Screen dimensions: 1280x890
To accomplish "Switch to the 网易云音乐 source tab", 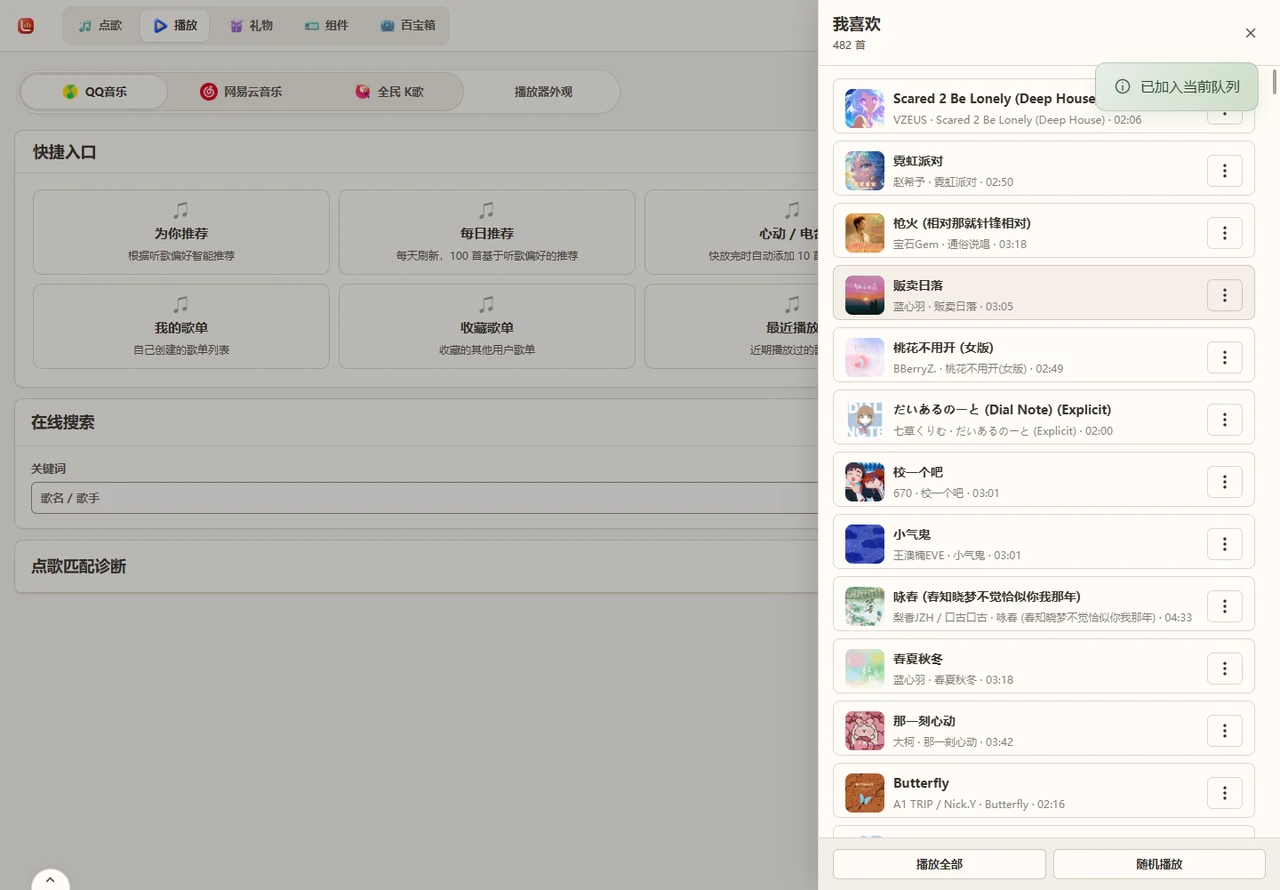I will (x=241, y=92).
